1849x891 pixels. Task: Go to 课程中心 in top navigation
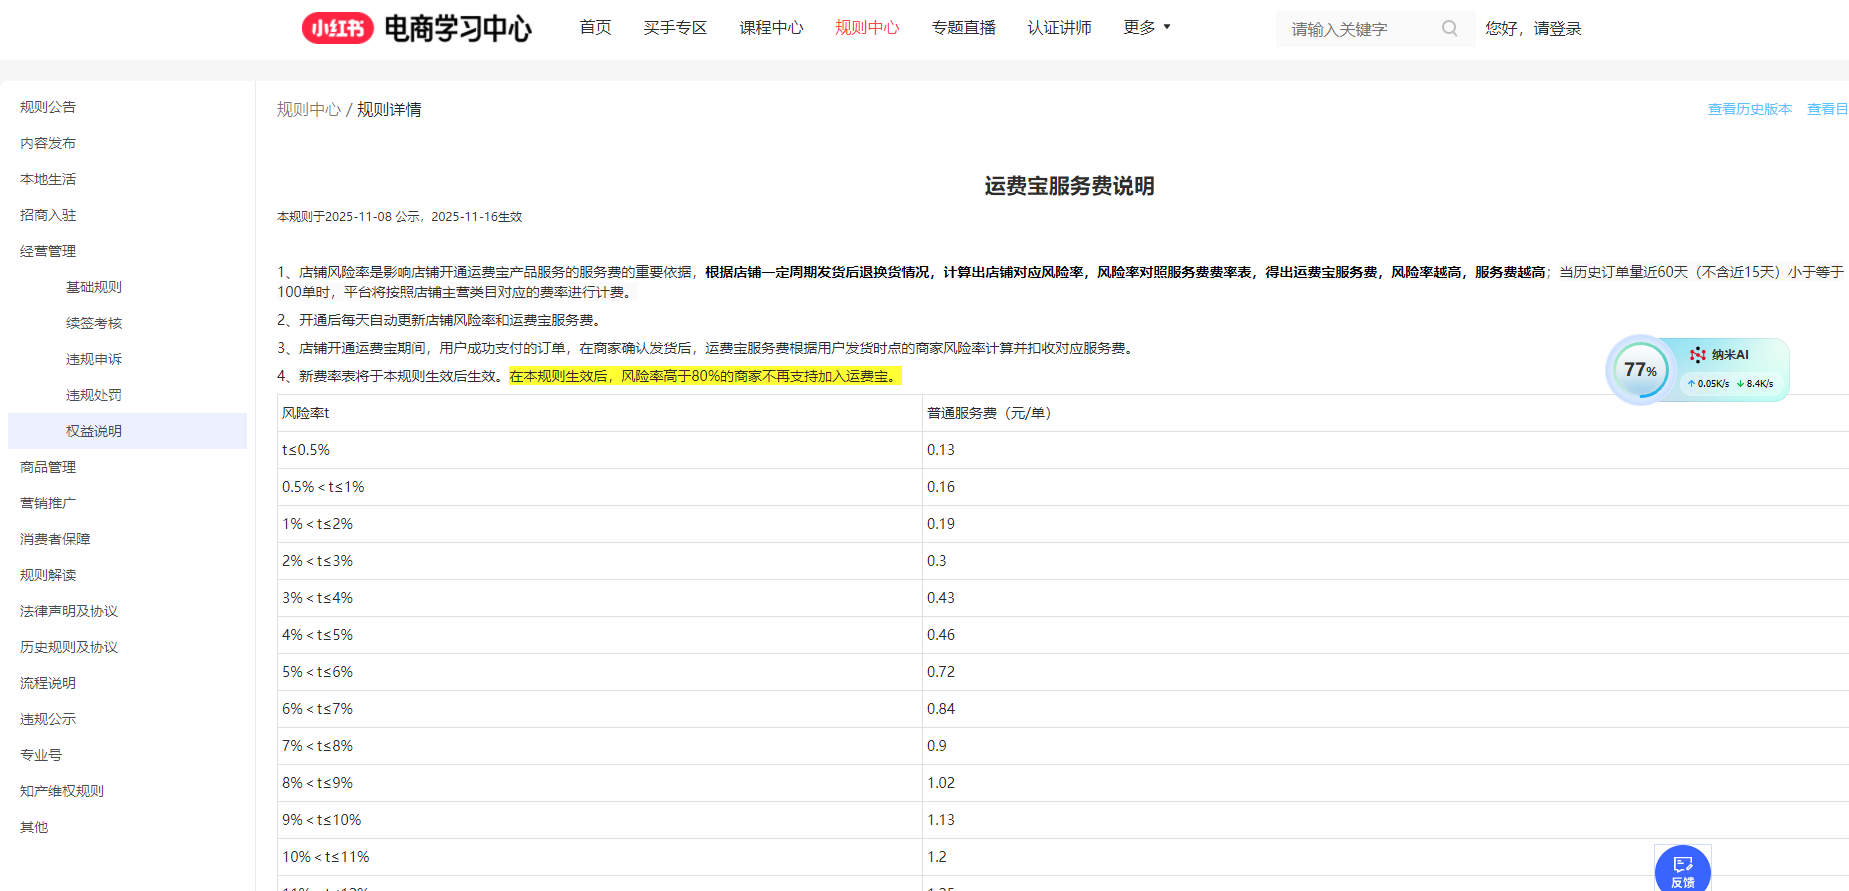771,28
